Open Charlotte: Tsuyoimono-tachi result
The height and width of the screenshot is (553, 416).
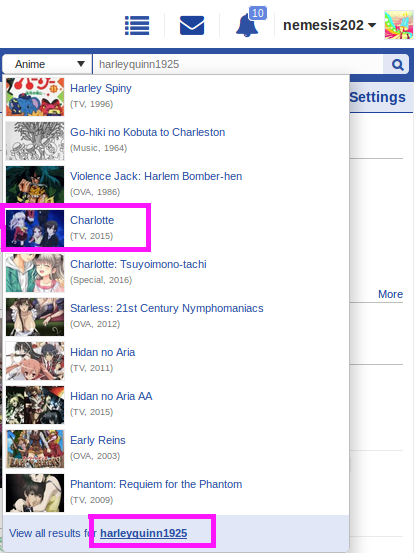[x=176, y=273]
